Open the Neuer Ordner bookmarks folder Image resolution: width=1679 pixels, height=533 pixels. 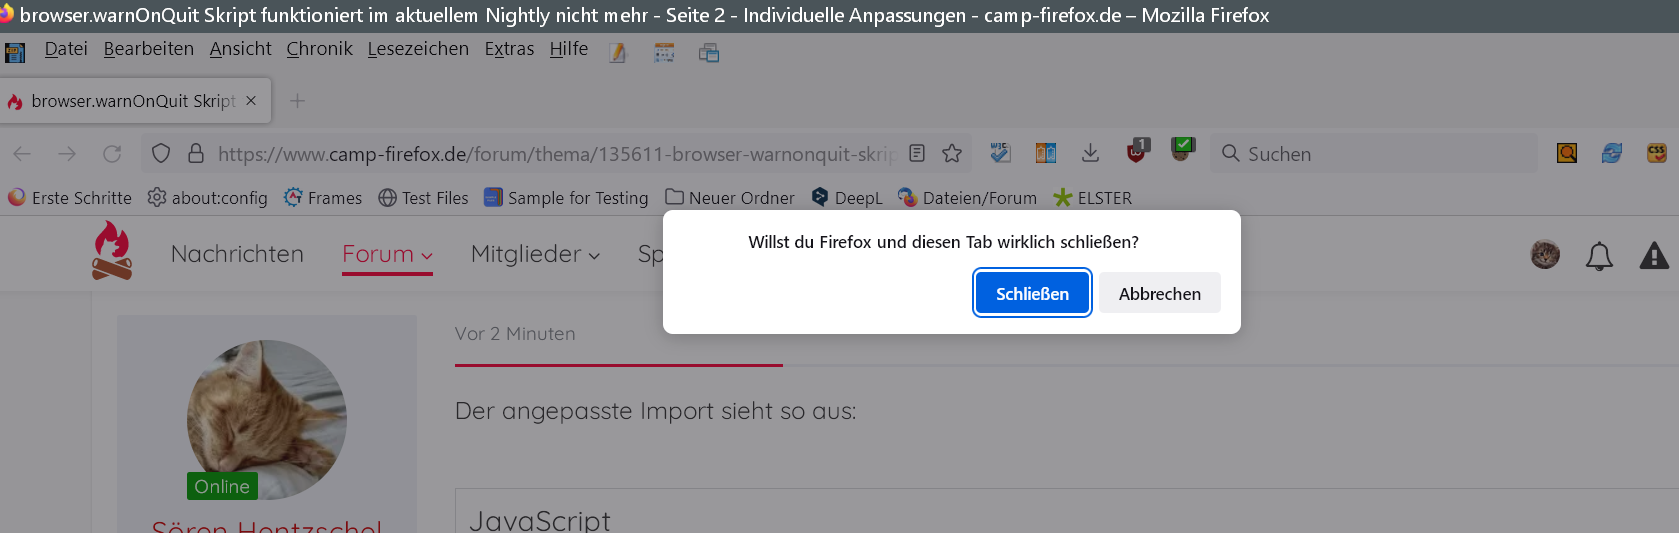(x=730, y=198)
